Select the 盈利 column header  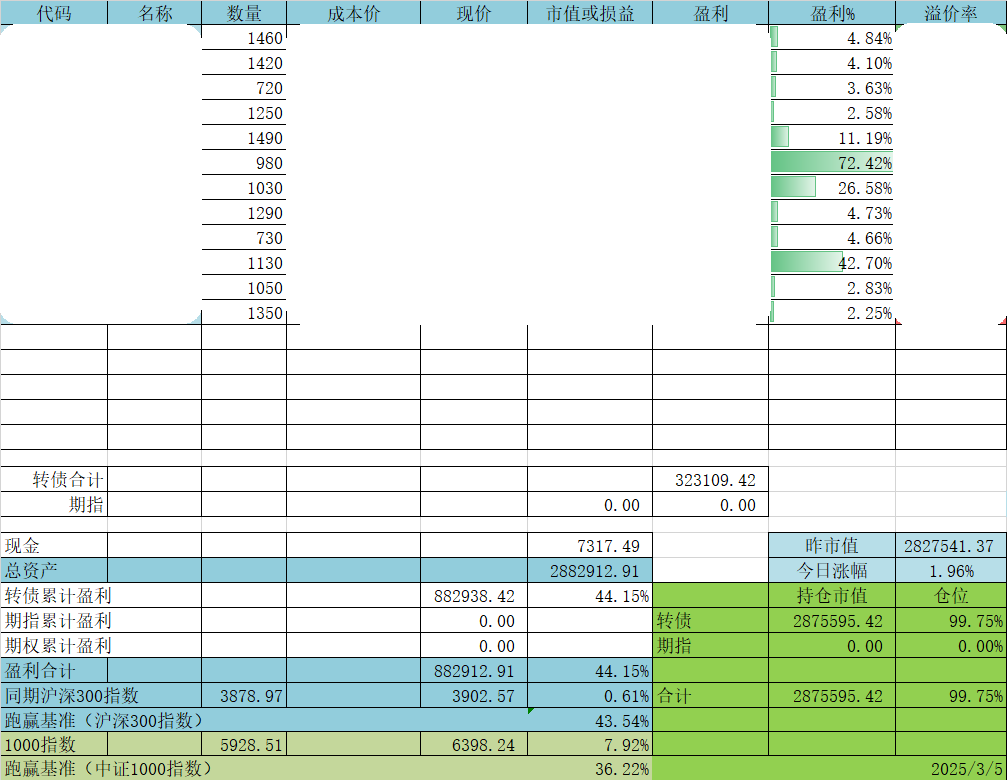coord(710,13)
